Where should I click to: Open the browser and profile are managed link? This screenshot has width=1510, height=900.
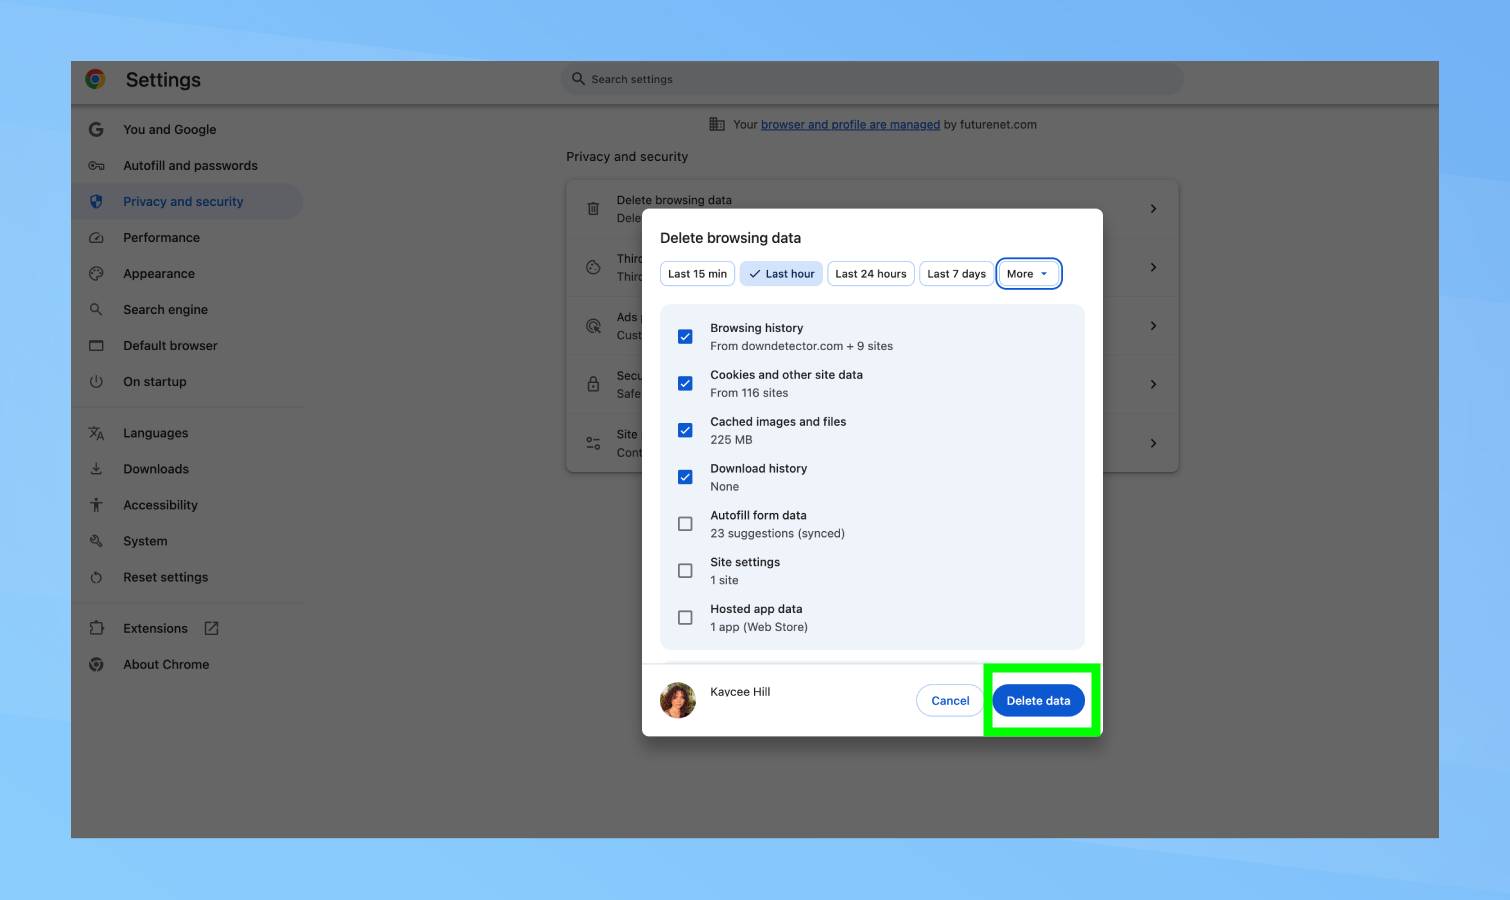pyautogui.click(x=850, y=125)
